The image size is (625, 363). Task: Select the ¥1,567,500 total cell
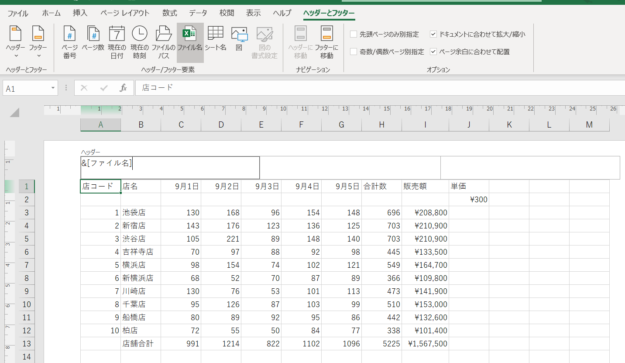click(425, 343)
